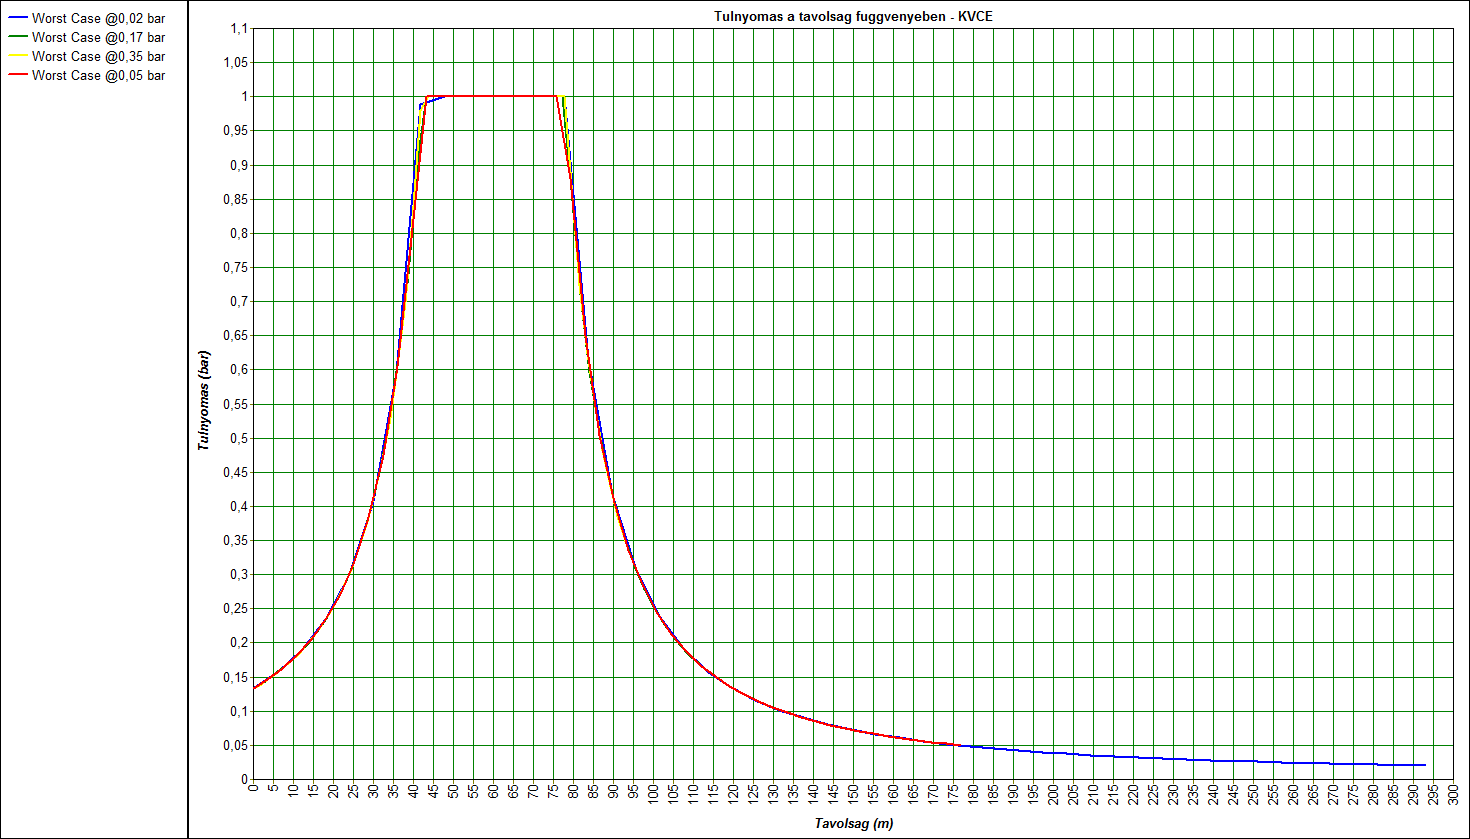Select legend entry Worst Case @0,35 bar

87,56
